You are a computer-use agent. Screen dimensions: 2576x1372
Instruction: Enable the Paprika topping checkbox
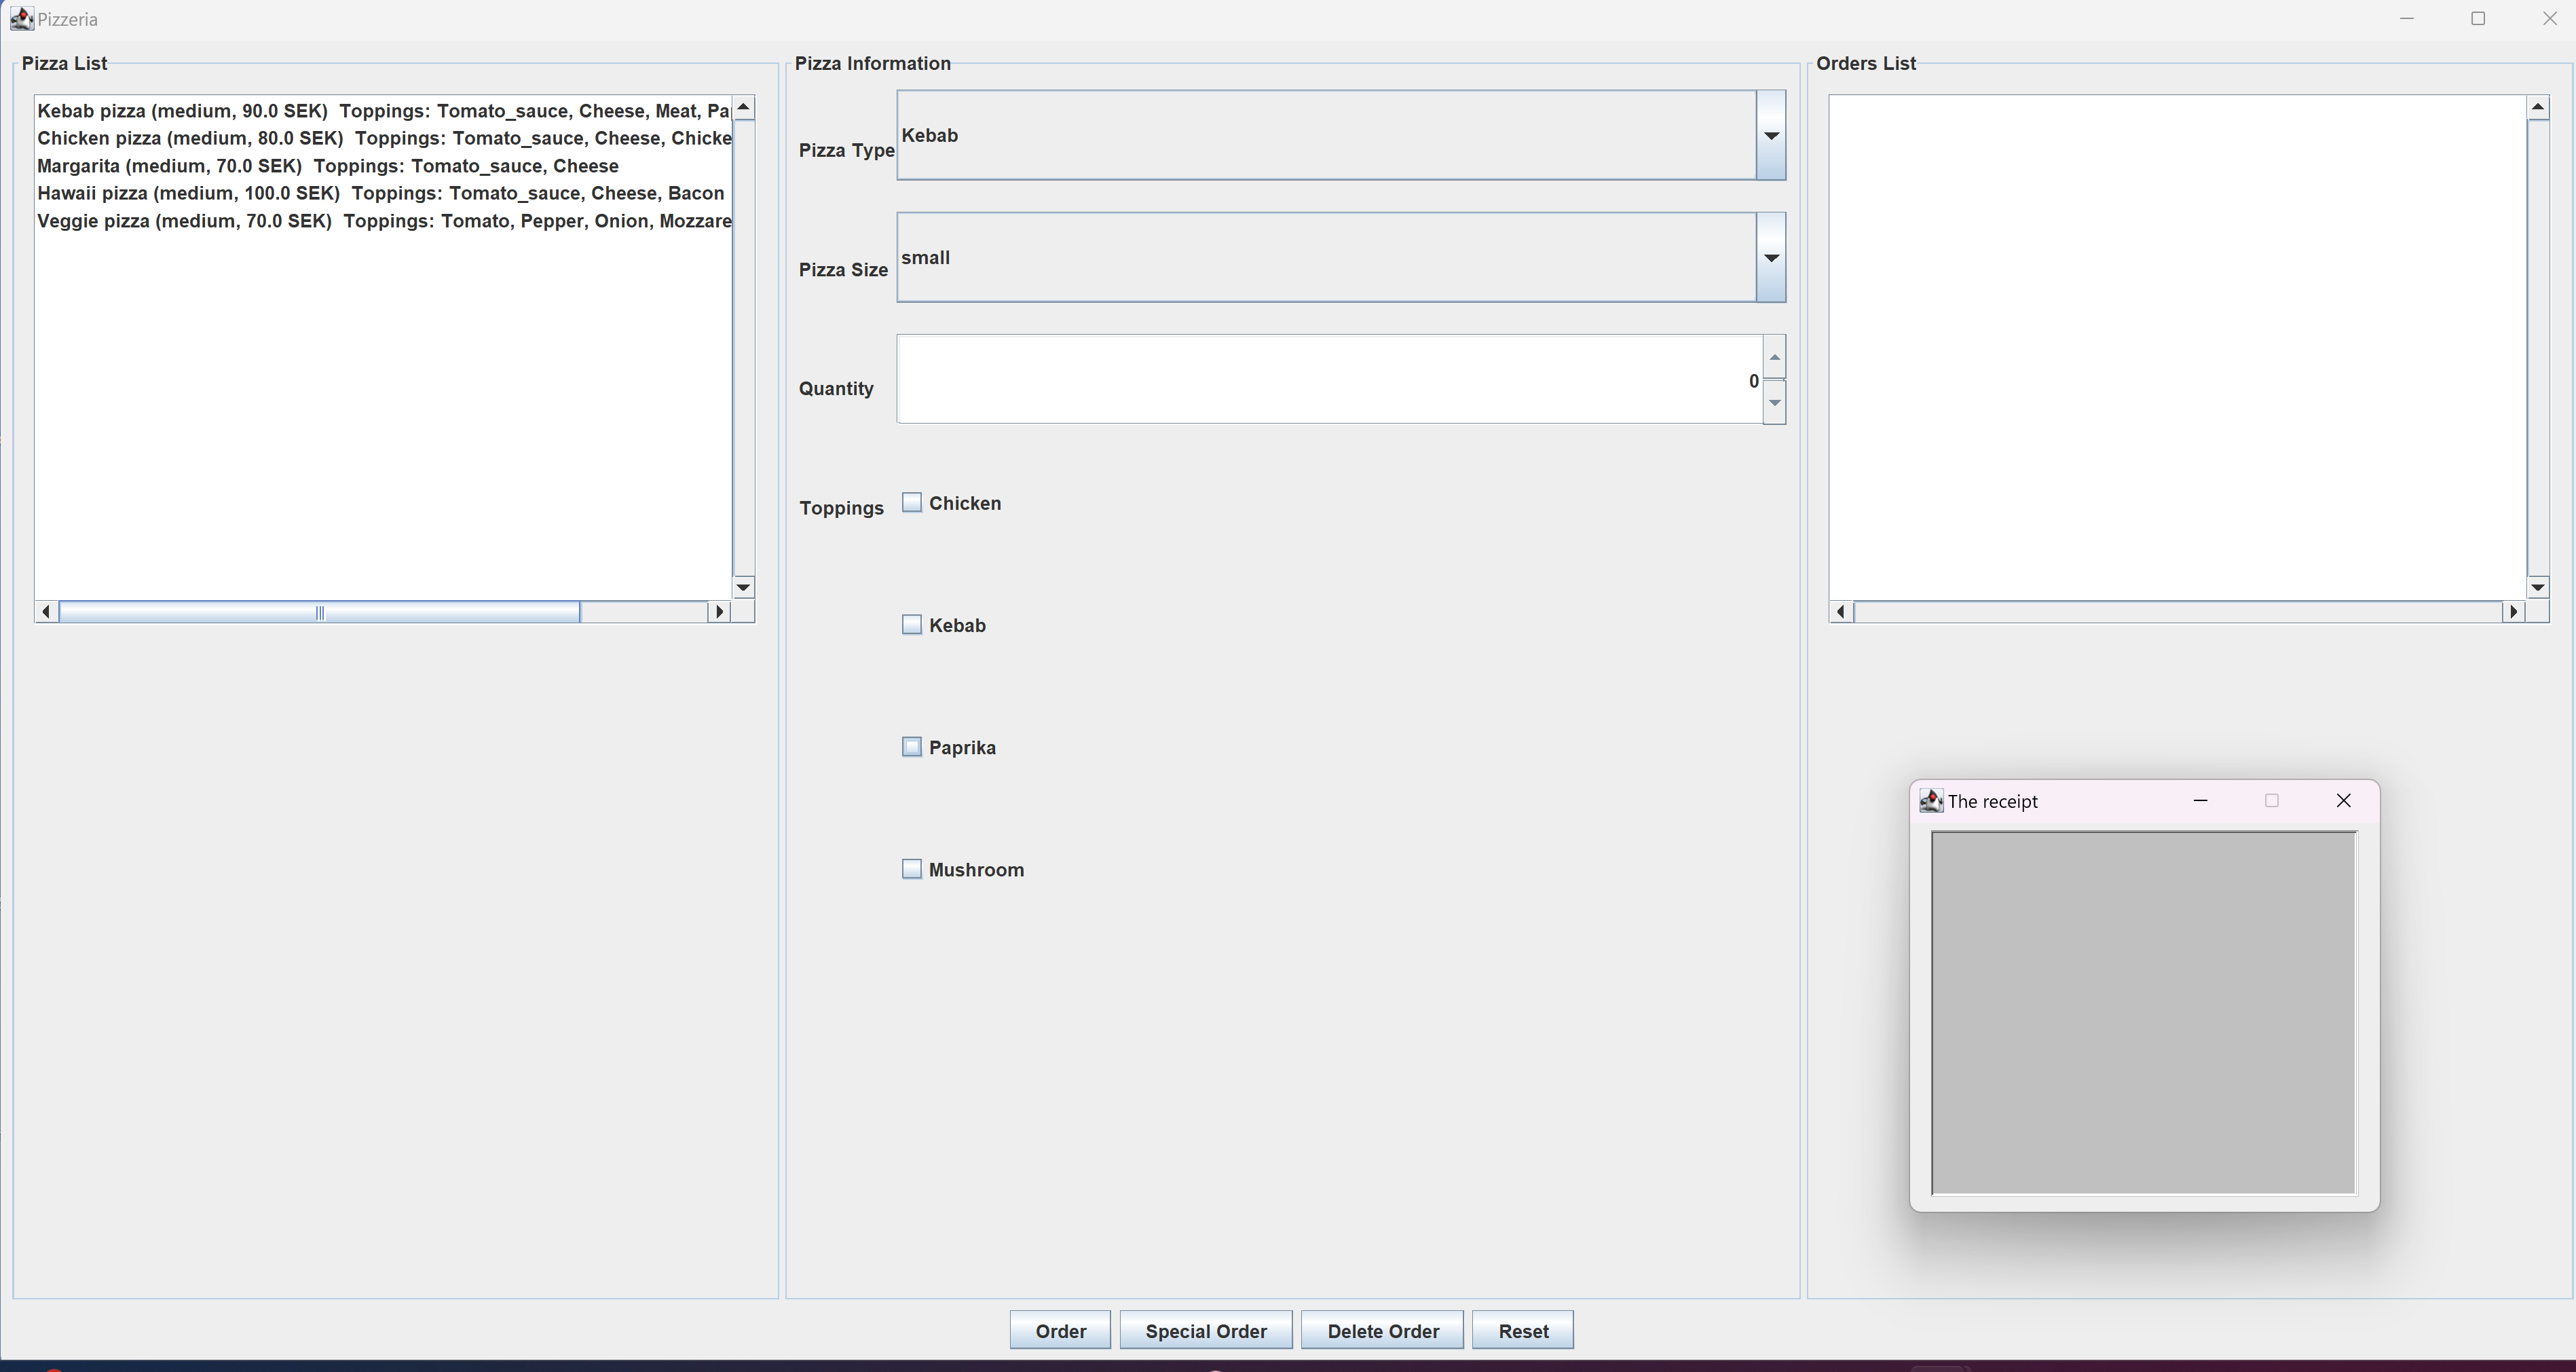pyautogui.click(x=911, y=747)
